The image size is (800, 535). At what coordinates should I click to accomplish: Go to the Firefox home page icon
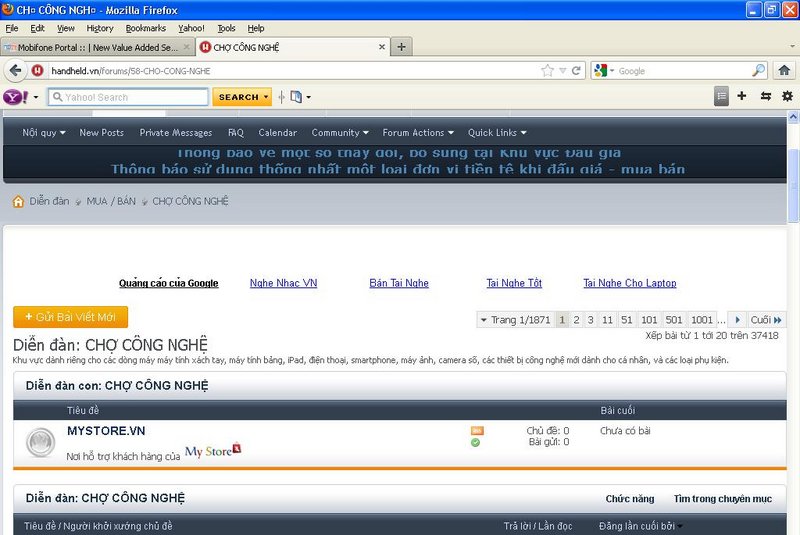784,71
